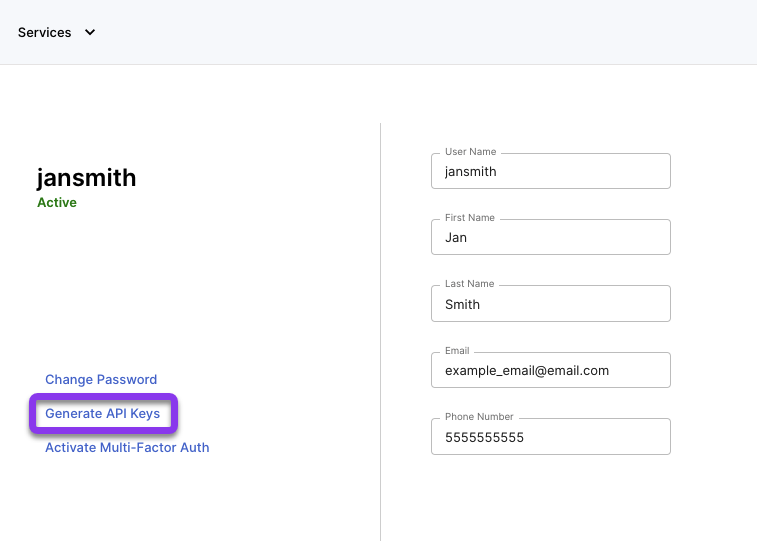Image resolution: width=757 pixels, height=541 pixels.
Task: Click into the First Name field
Action: 550,237
